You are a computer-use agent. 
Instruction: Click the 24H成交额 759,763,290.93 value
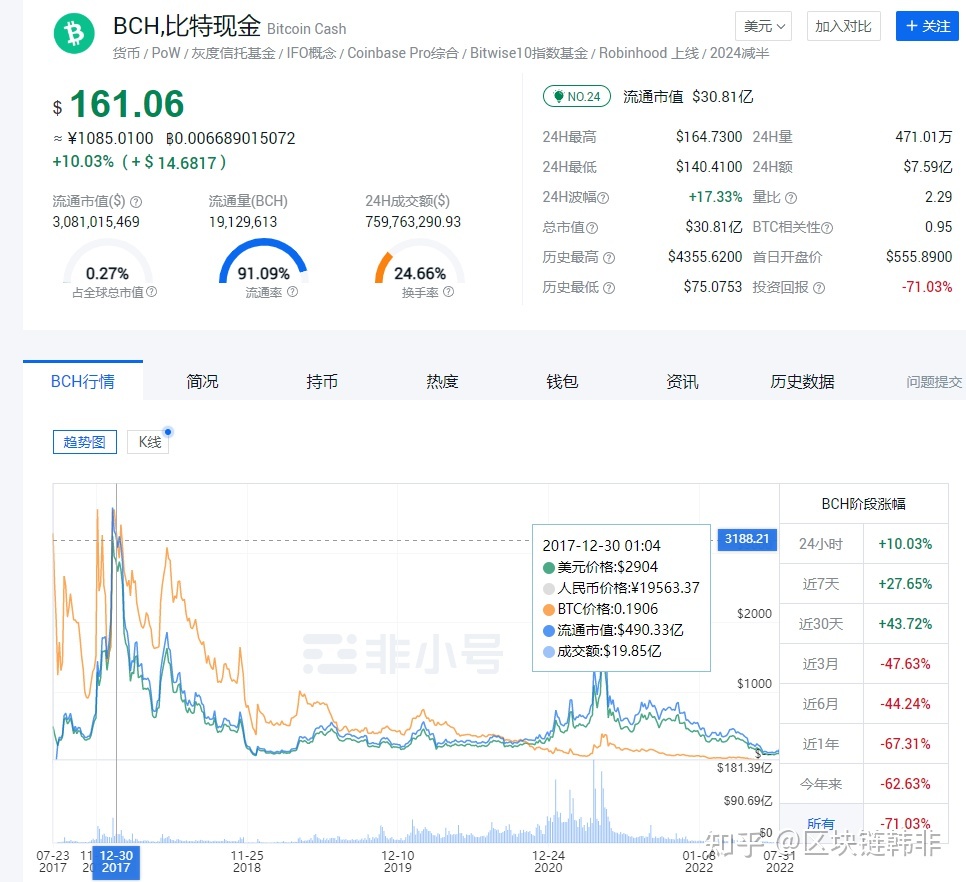pyautogui.click(x=413, y=222)
